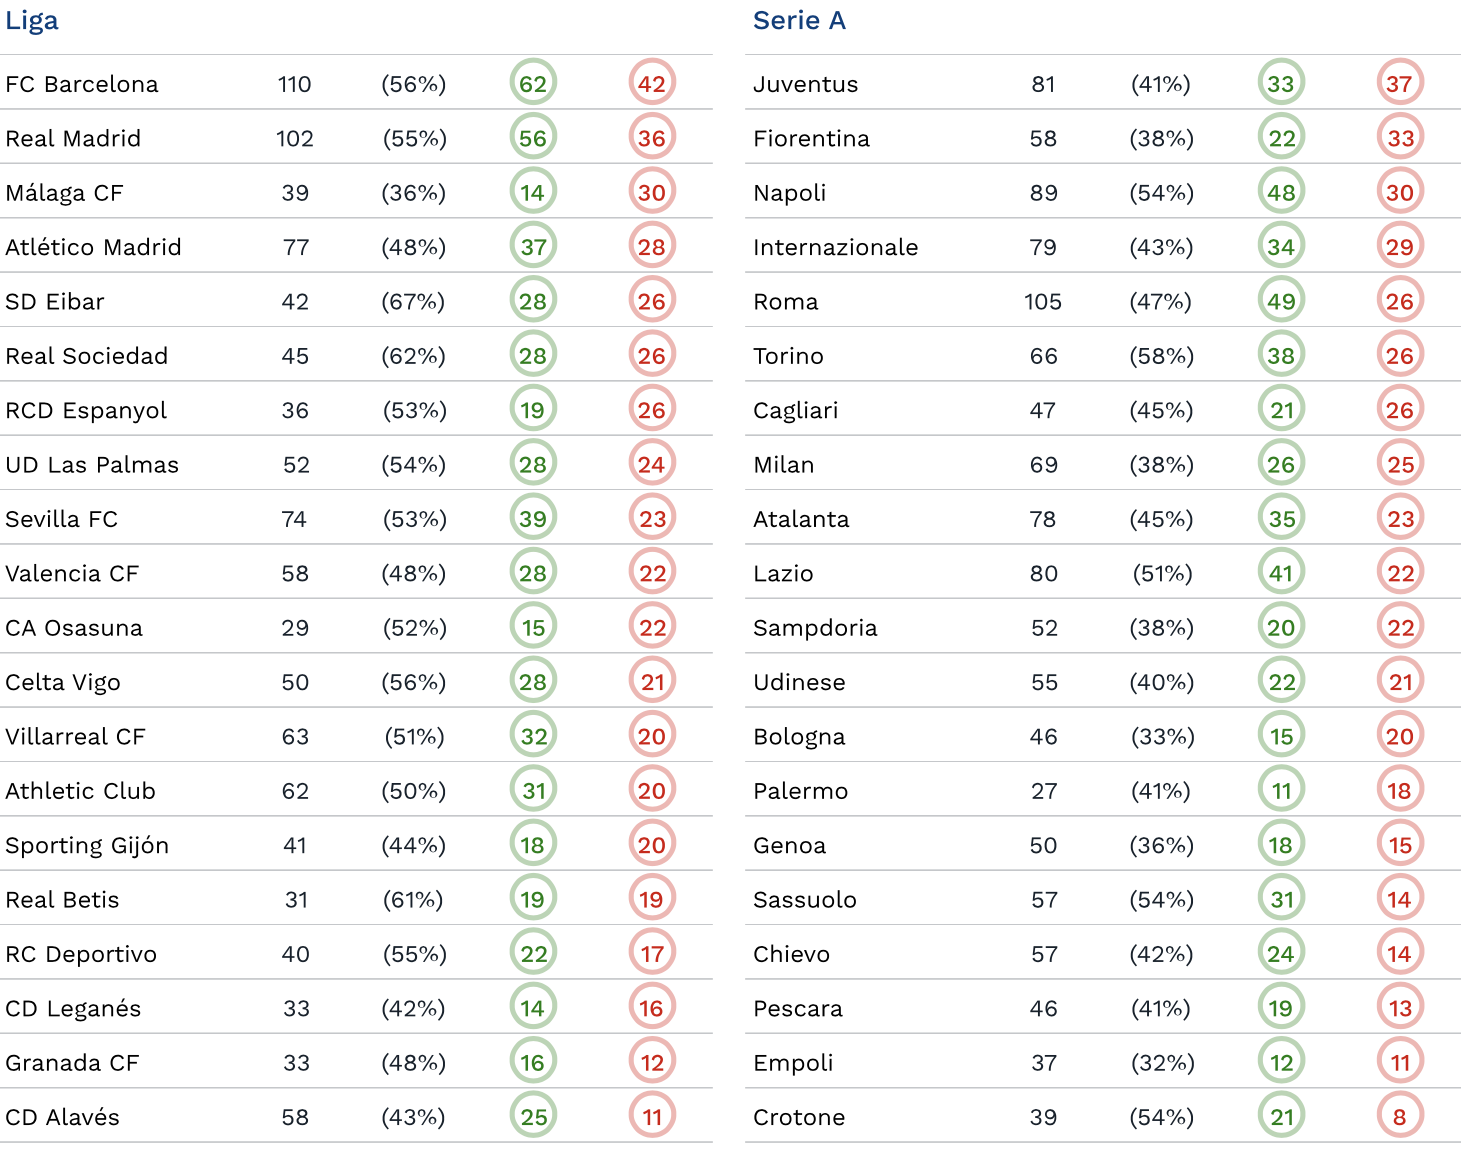Click Roma's total value 105
1468x1160 pixels.
(1043, 301)
